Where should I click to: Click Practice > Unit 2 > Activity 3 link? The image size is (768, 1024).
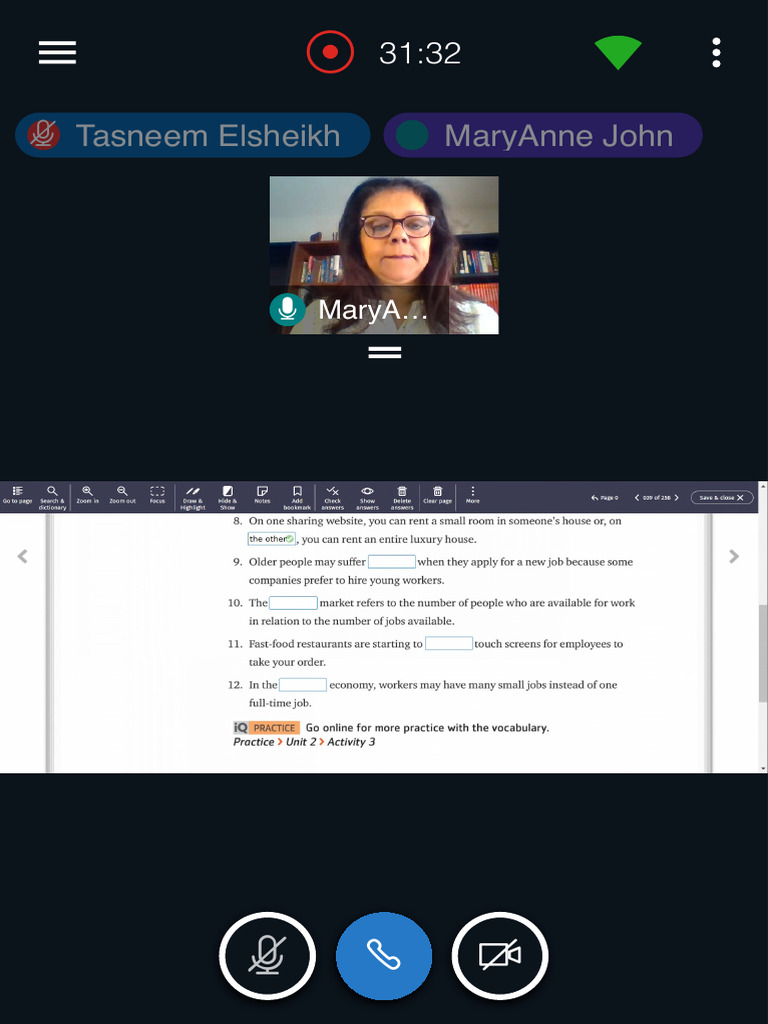[304, 742]
